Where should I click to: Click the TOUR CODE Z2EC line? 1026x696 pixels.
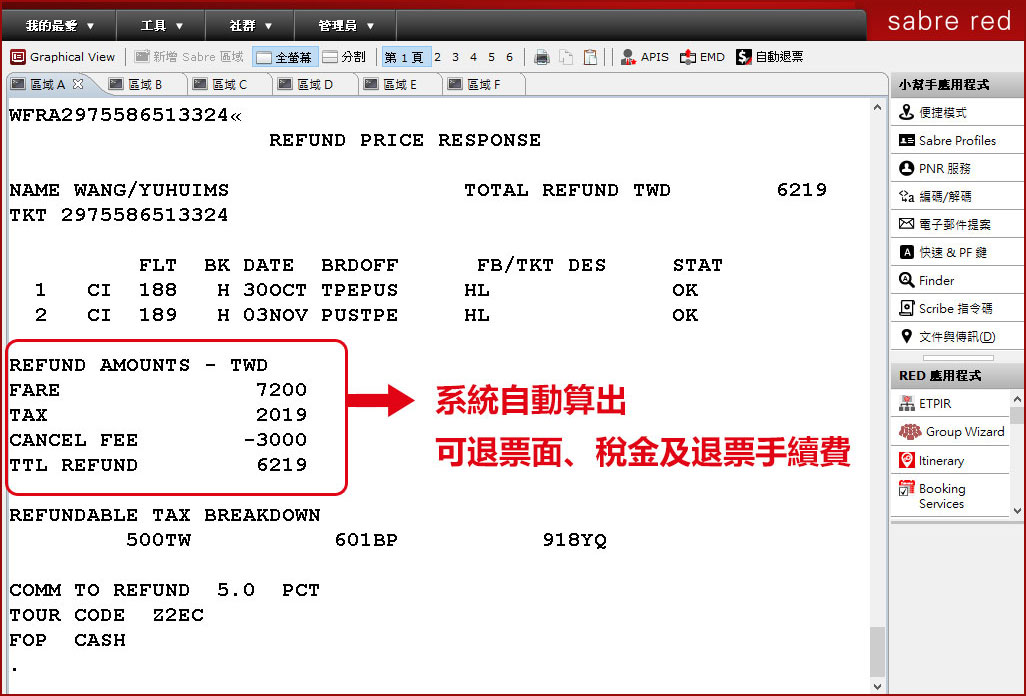(x=107, y=616)
